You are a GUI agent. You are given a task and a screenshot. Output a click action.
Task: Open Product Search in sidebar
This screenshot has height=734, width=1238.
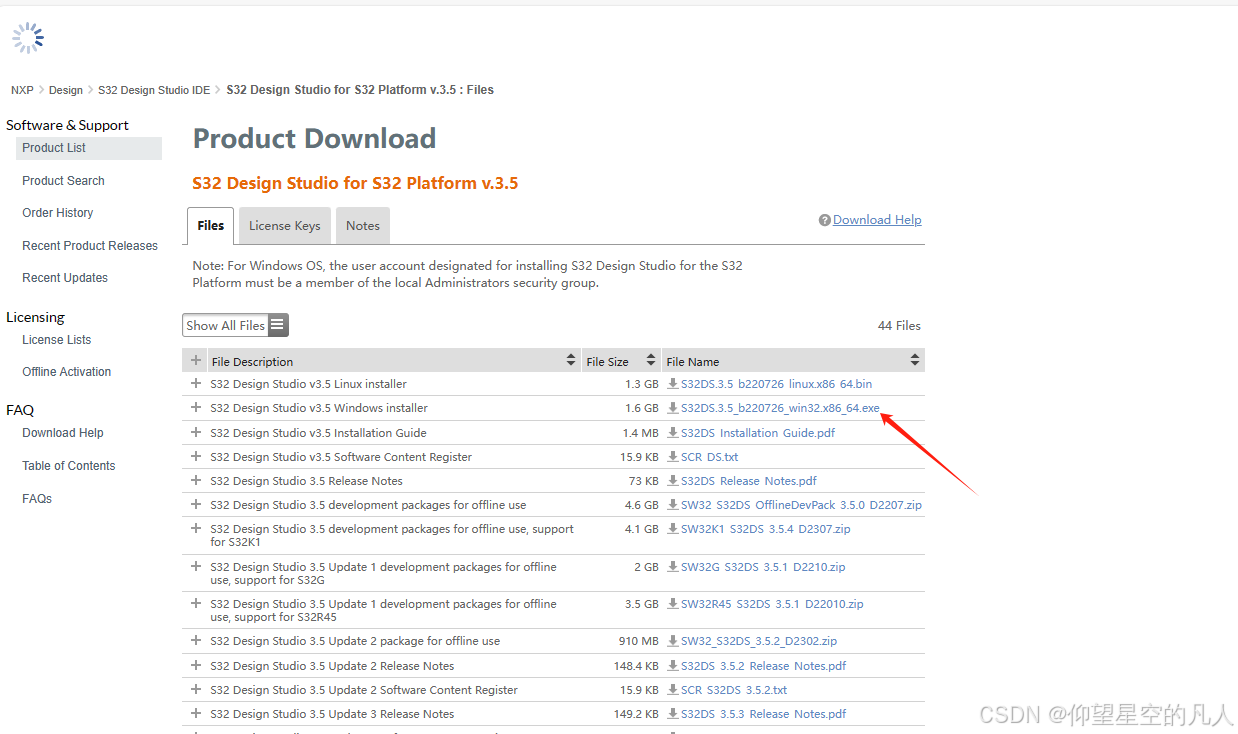63,181
